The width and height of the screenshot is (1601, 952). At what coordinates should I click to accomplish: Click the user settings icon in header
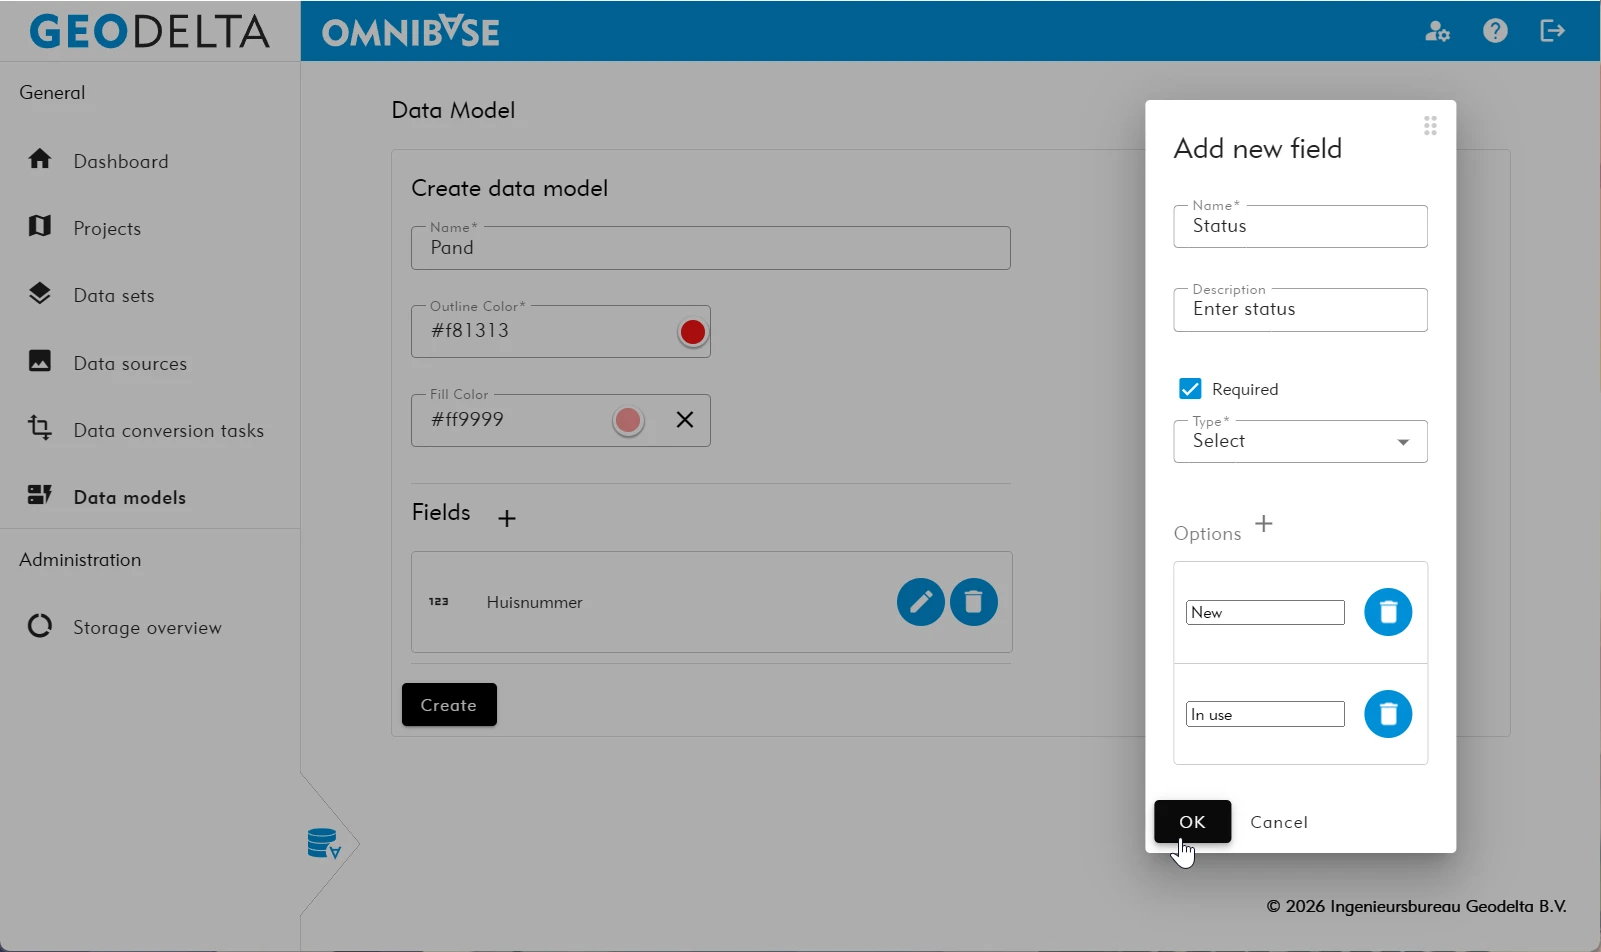(x=1437, y=31)
